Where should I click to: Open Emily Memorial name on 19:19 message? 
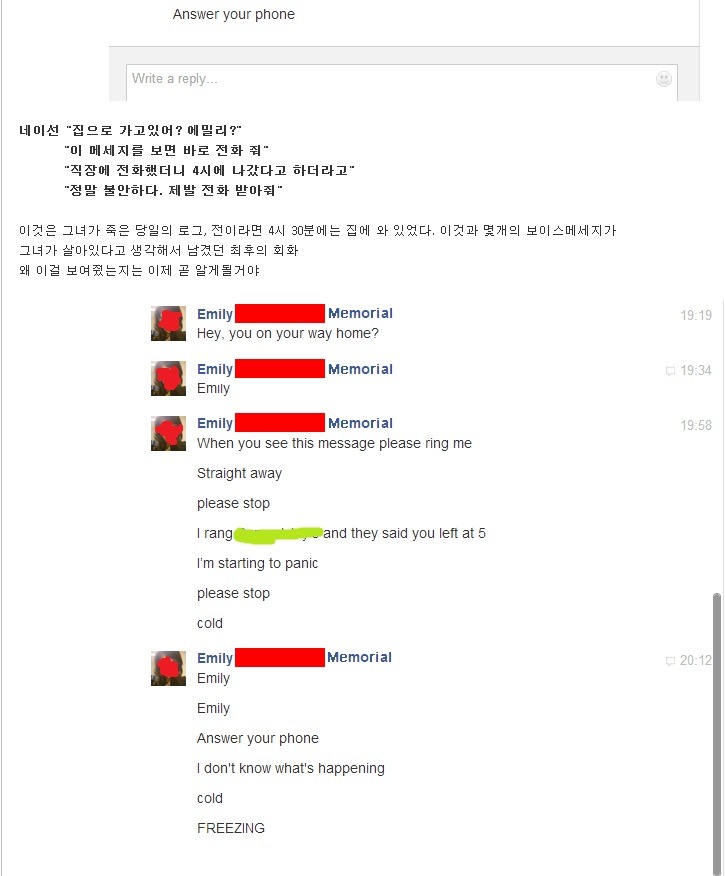click(x=295, y=313)
